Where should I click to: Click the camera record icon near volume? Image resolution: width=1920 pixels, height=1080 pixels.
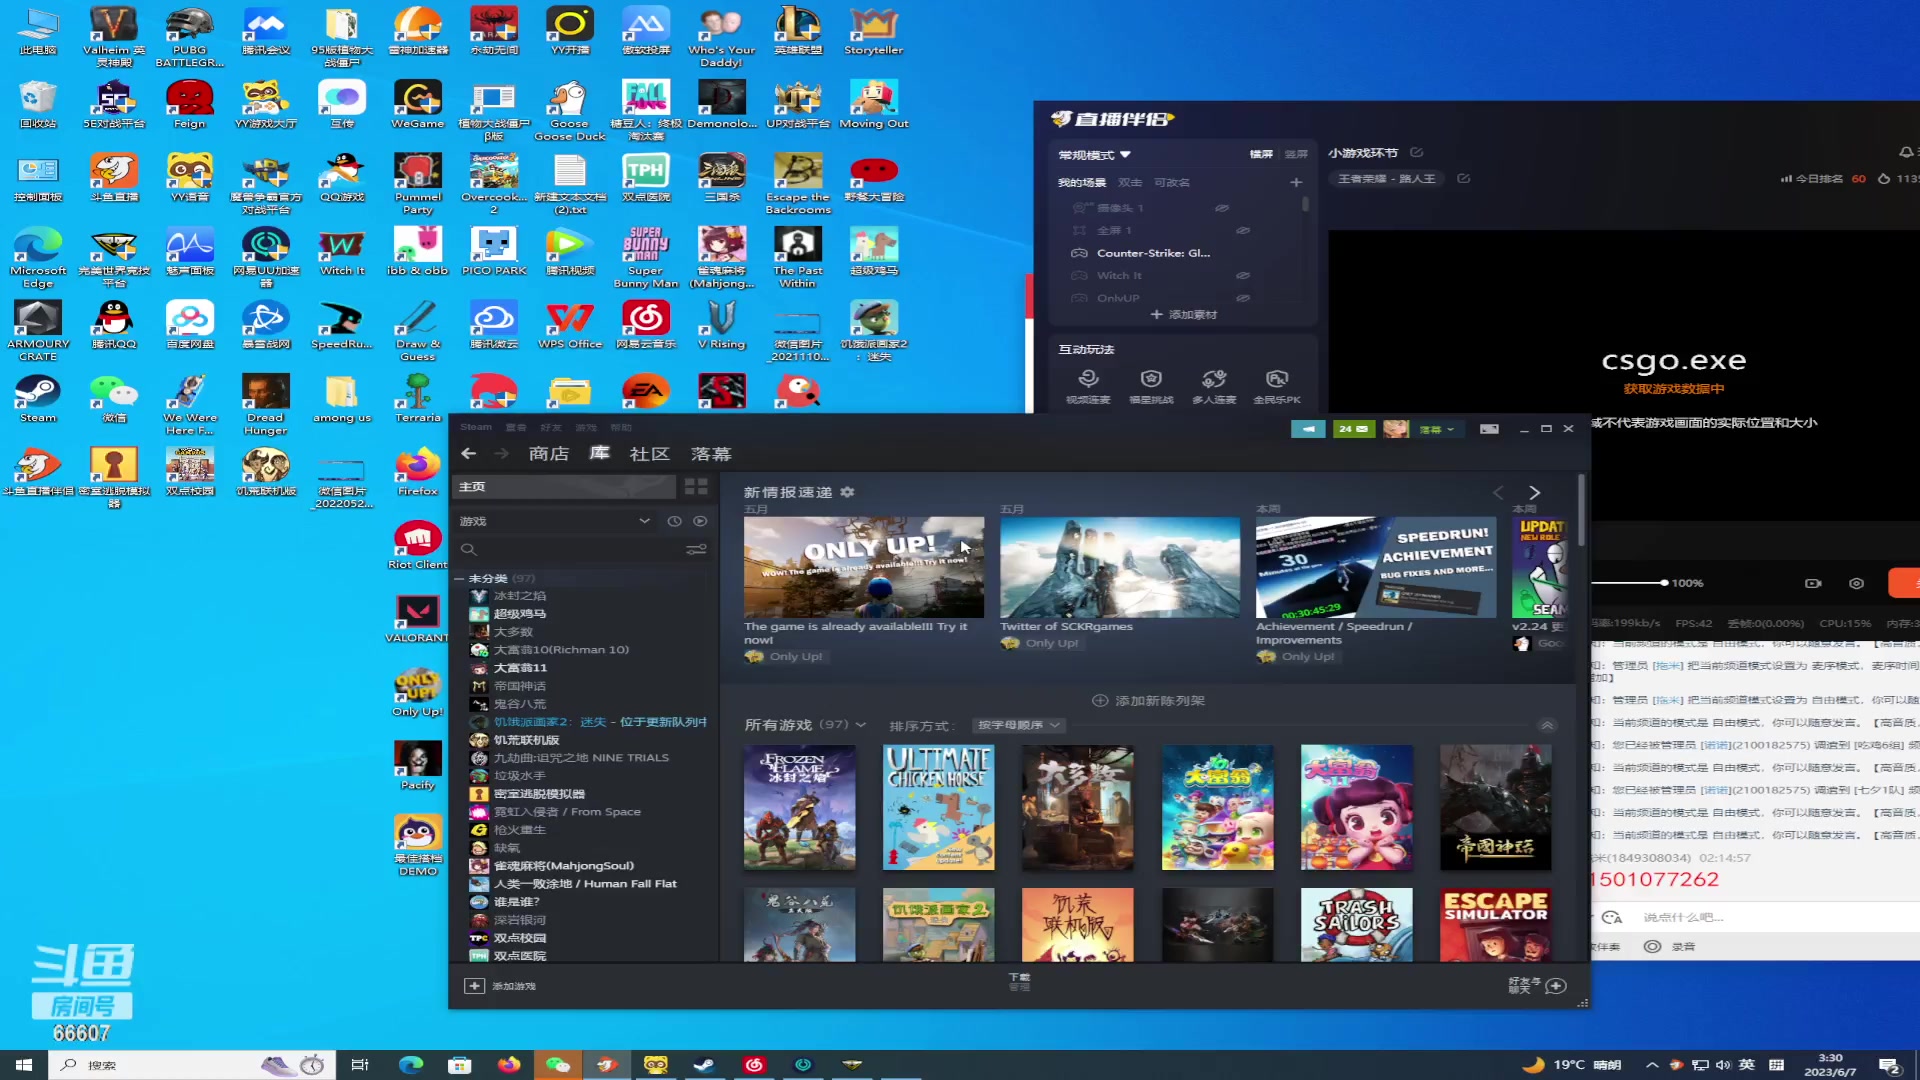(1813, 583)
